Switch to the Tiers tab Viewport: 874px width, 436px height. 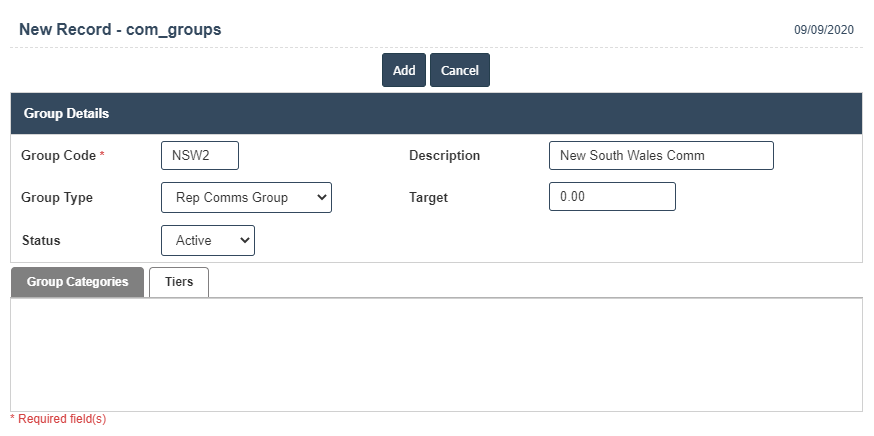179,282
